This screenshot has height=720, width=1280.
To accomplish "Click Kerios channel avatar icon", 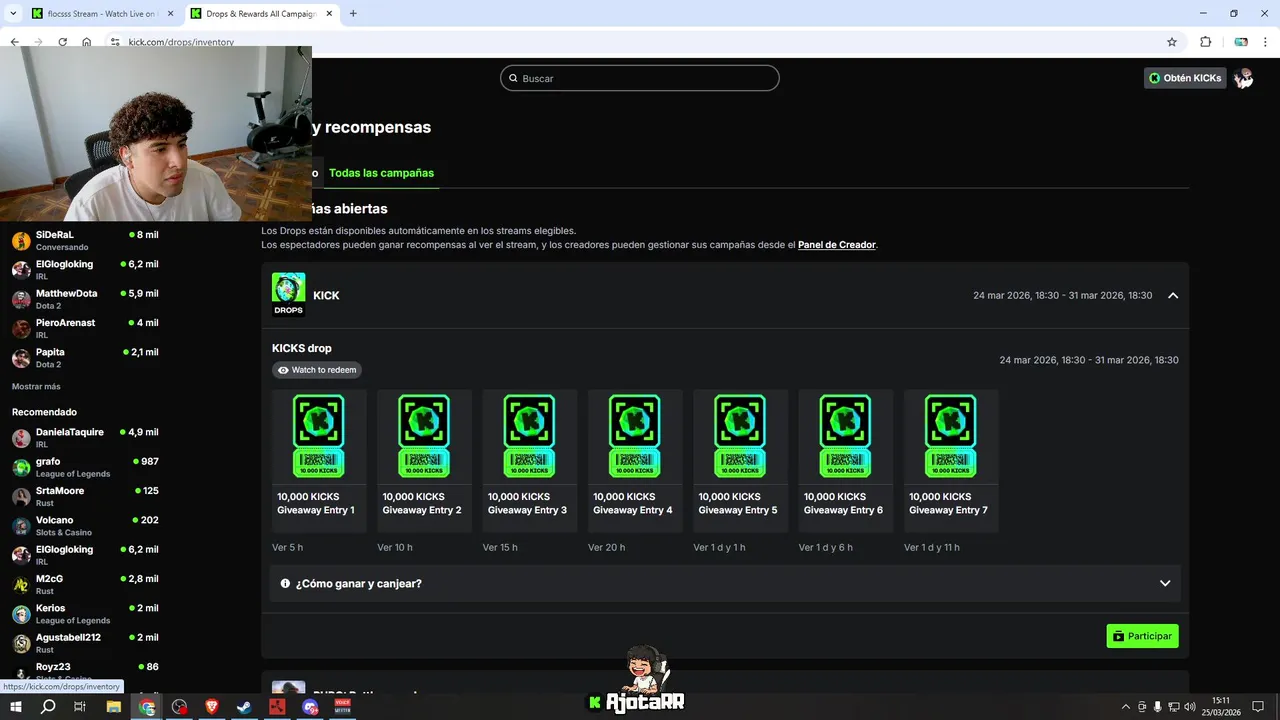I will coord(21,614).
